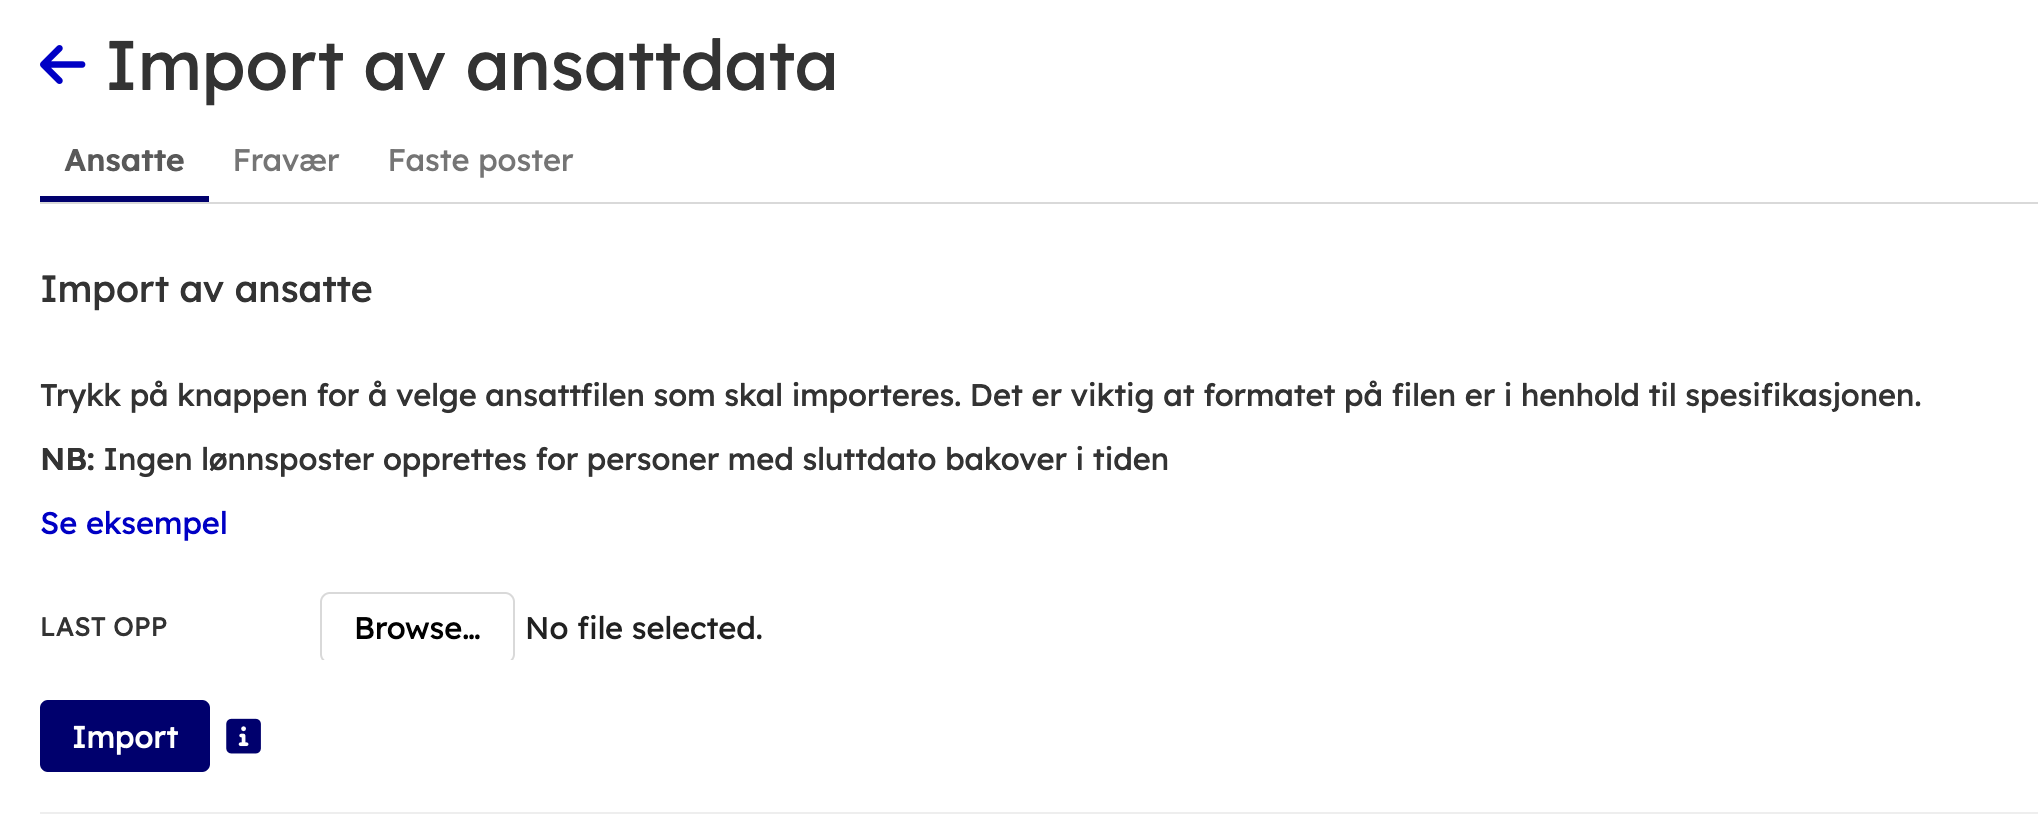Viewport: 2038px width, 834px height.
Task: Switch to the Ansatte tab
Action: [x=124, y=161]
